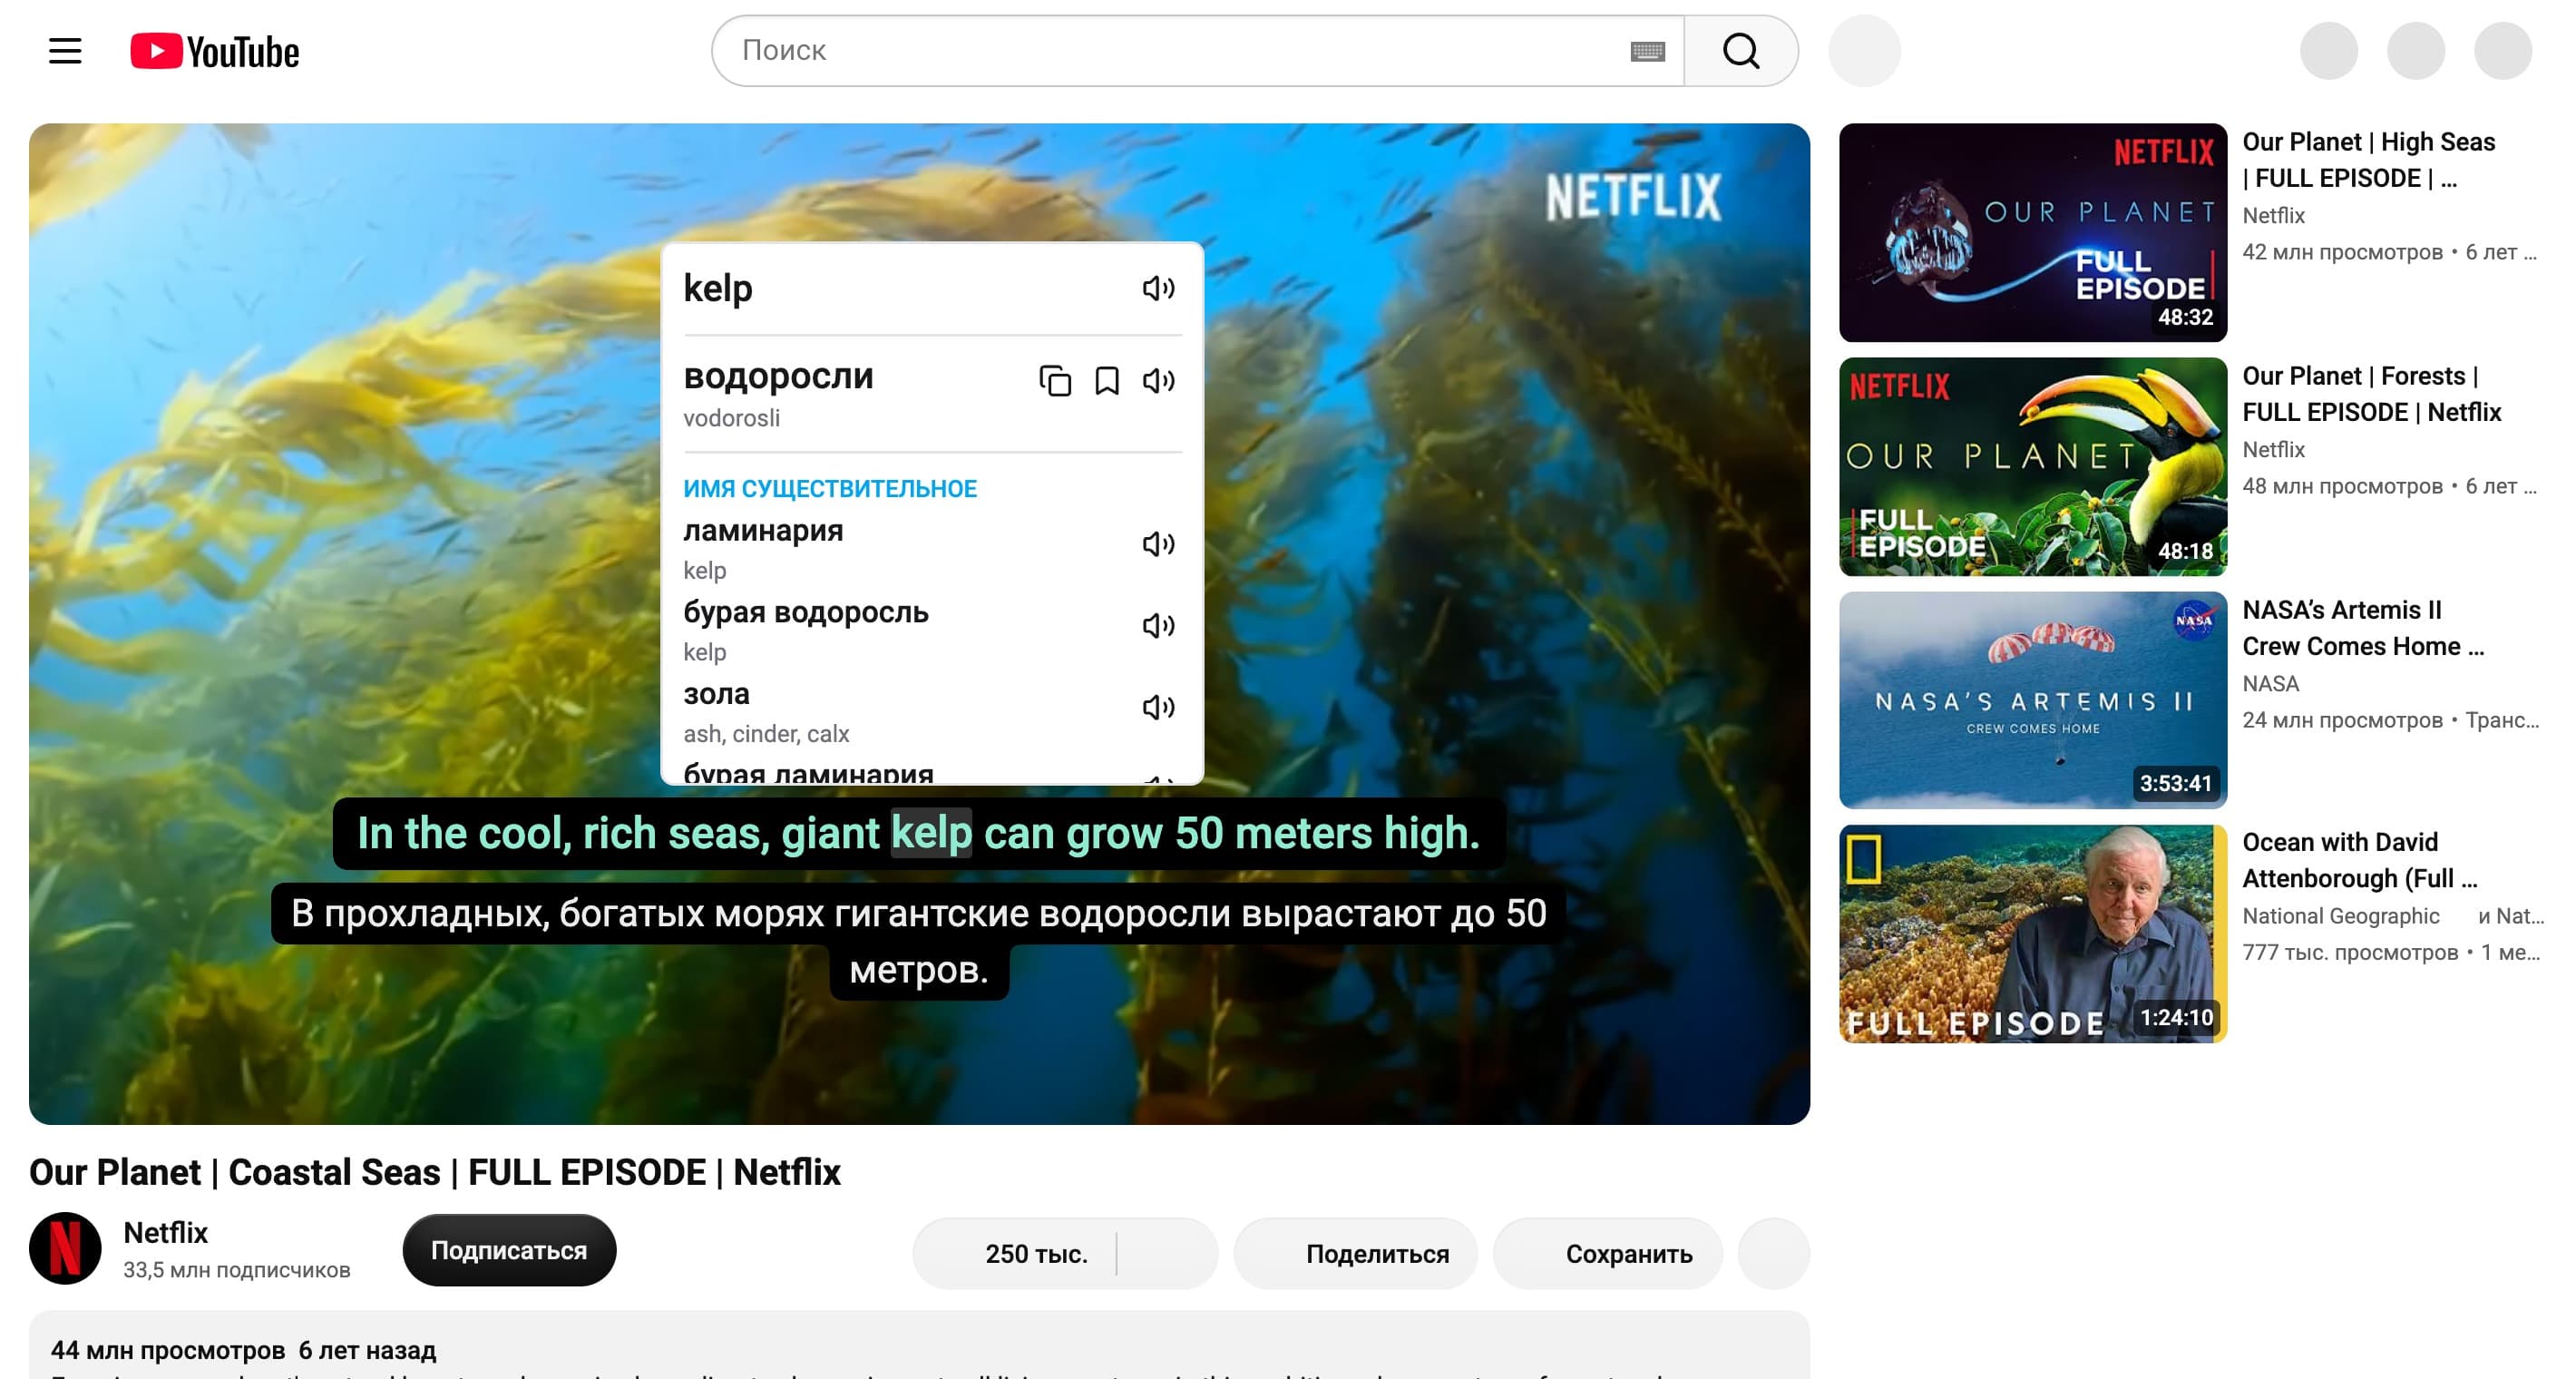
Task: Open Ocean with David Attenborough video title
Action: click(x=2359, y=860)
